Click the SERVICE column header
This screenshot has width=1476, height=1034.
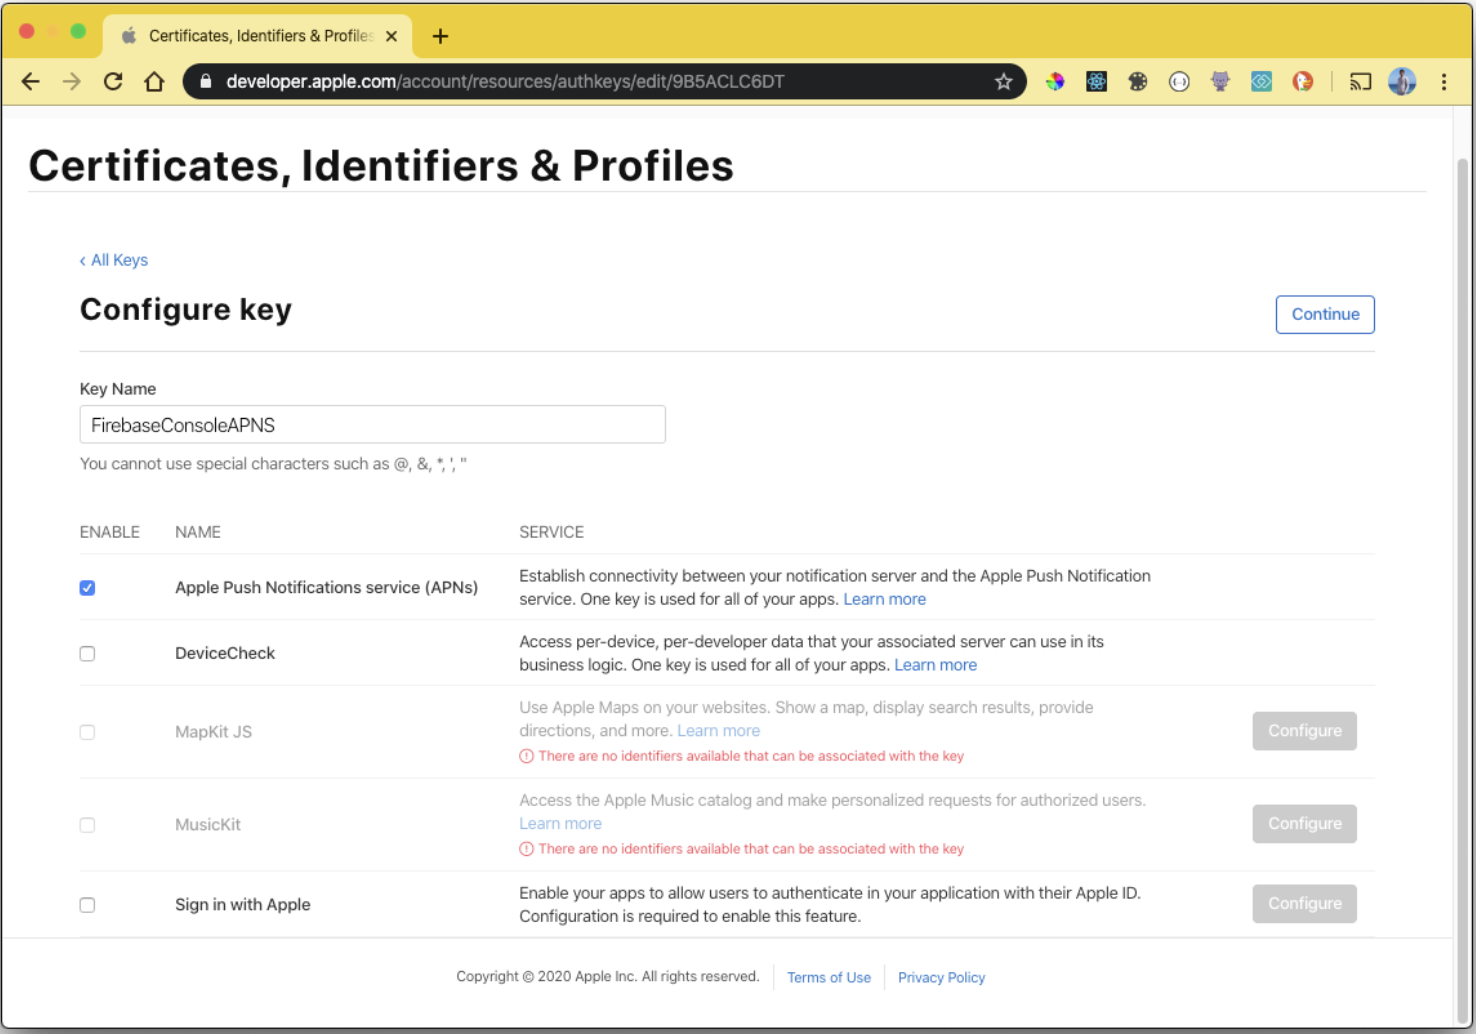(551, 533)
